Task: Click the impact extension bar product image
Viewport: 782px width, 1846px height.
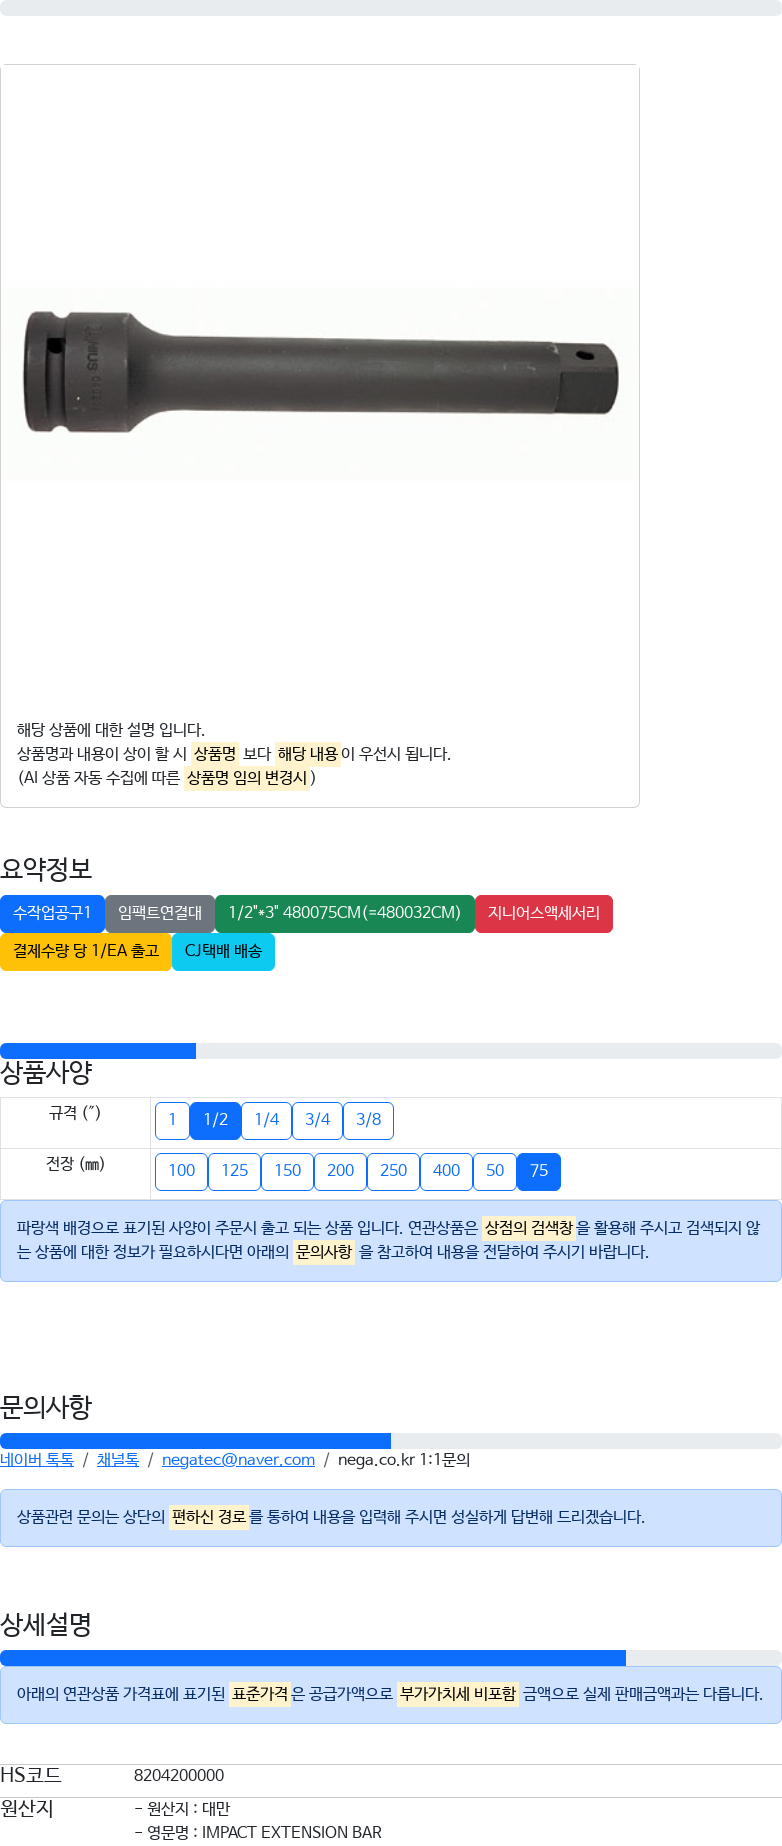Action: click(320, 385)
